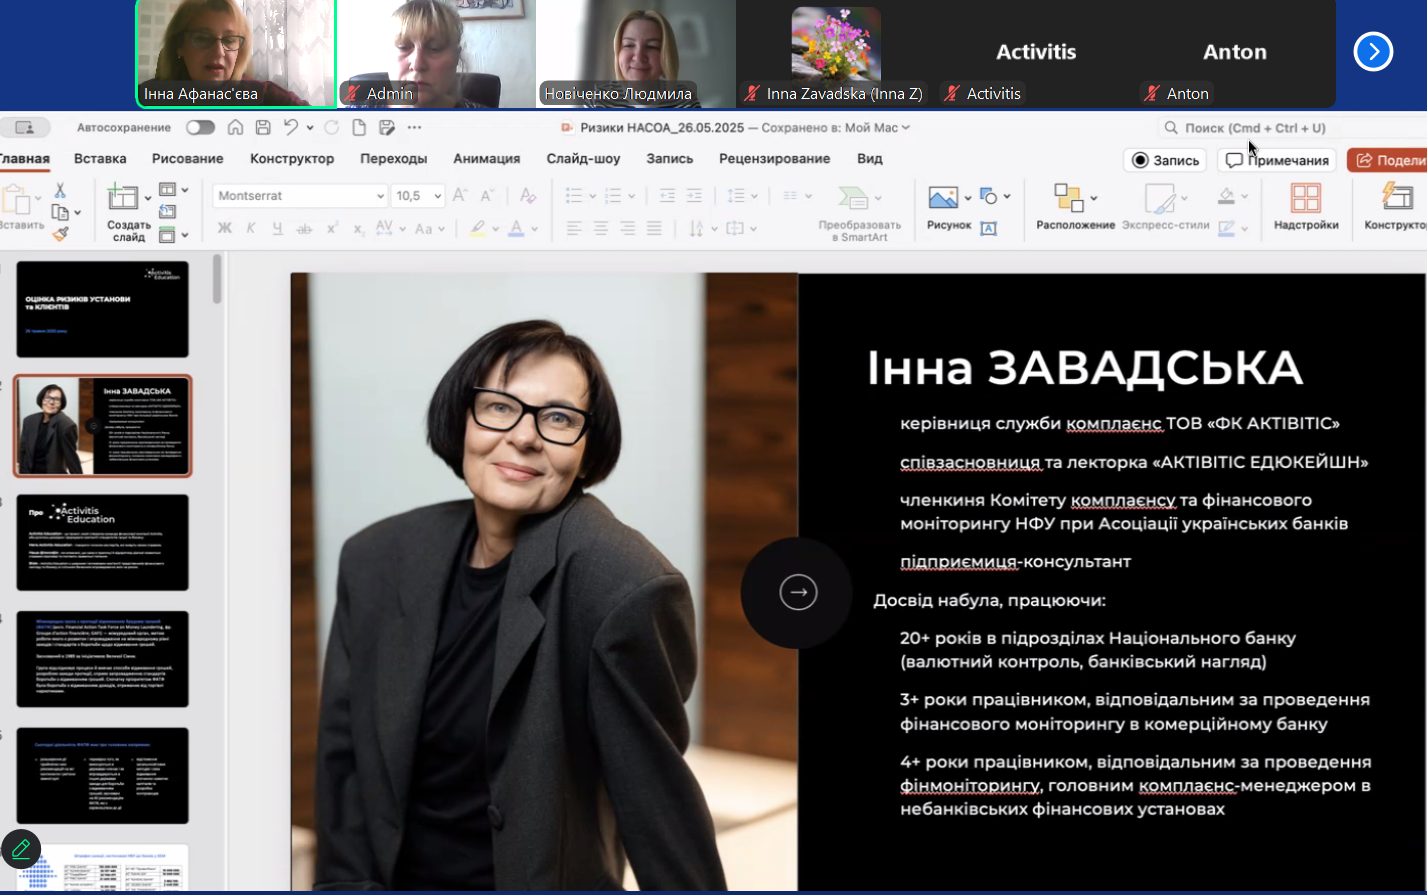The width and height of the screenshot is (1427, 895).
Task: Toggle bold formatting (Ж)
Action: pos(225,229)
